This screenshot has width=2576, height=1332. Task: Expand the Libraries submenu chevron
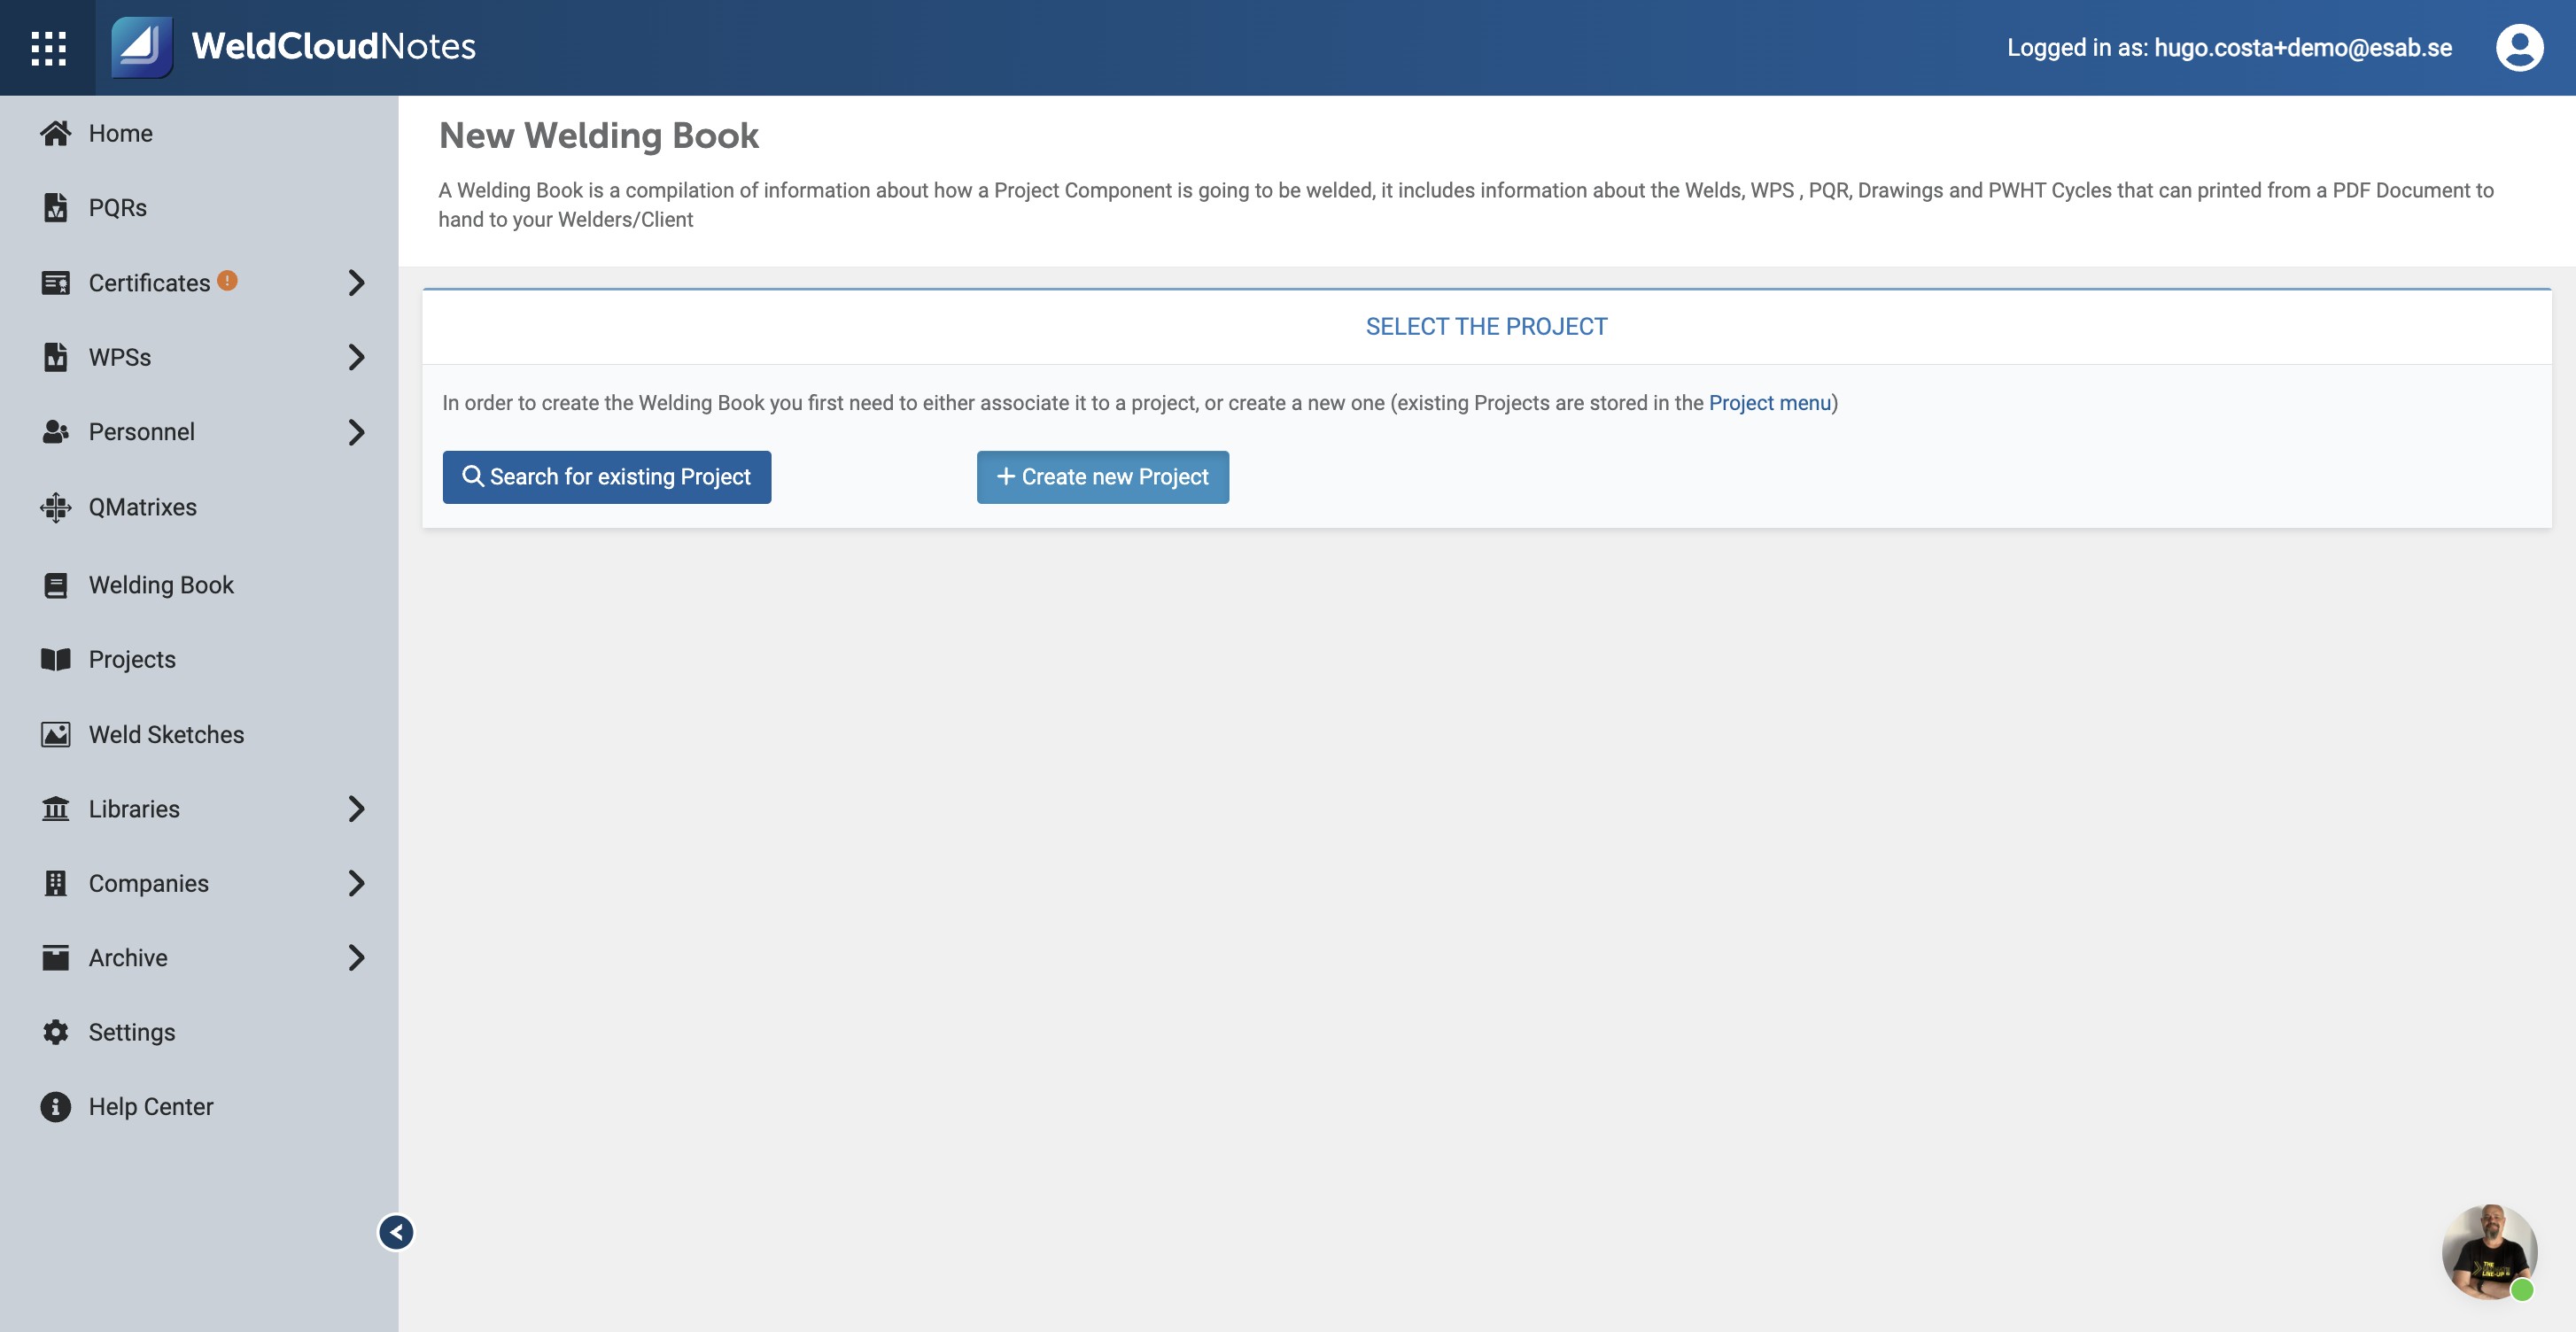click(356, 808)
